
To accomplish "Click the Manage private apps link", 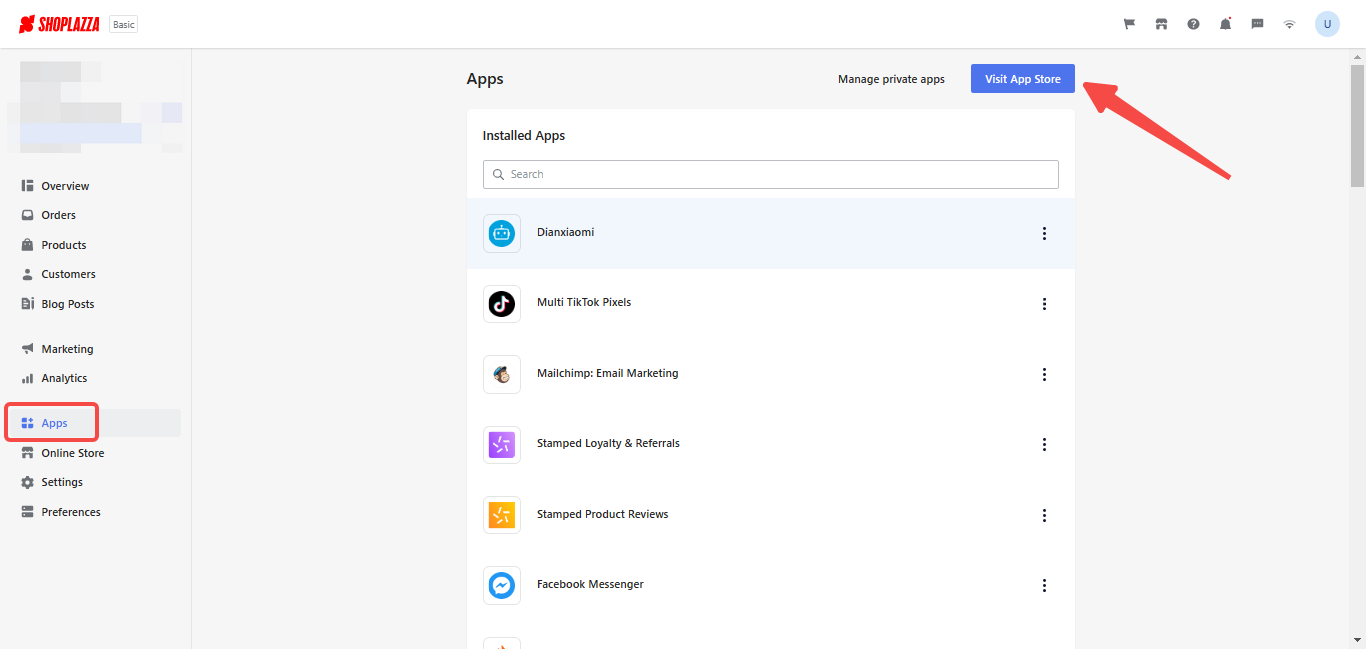I will (x=891, y=79).
